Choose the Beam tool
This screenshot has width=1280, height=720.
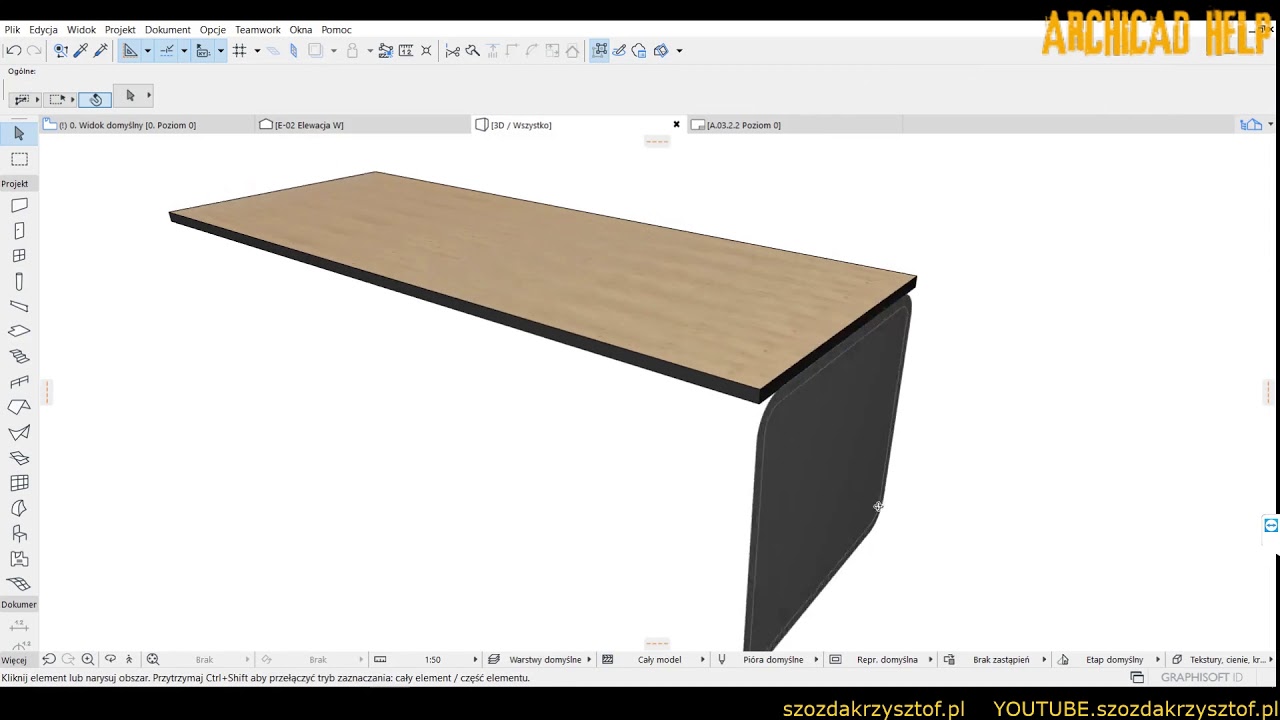point(19,306)
